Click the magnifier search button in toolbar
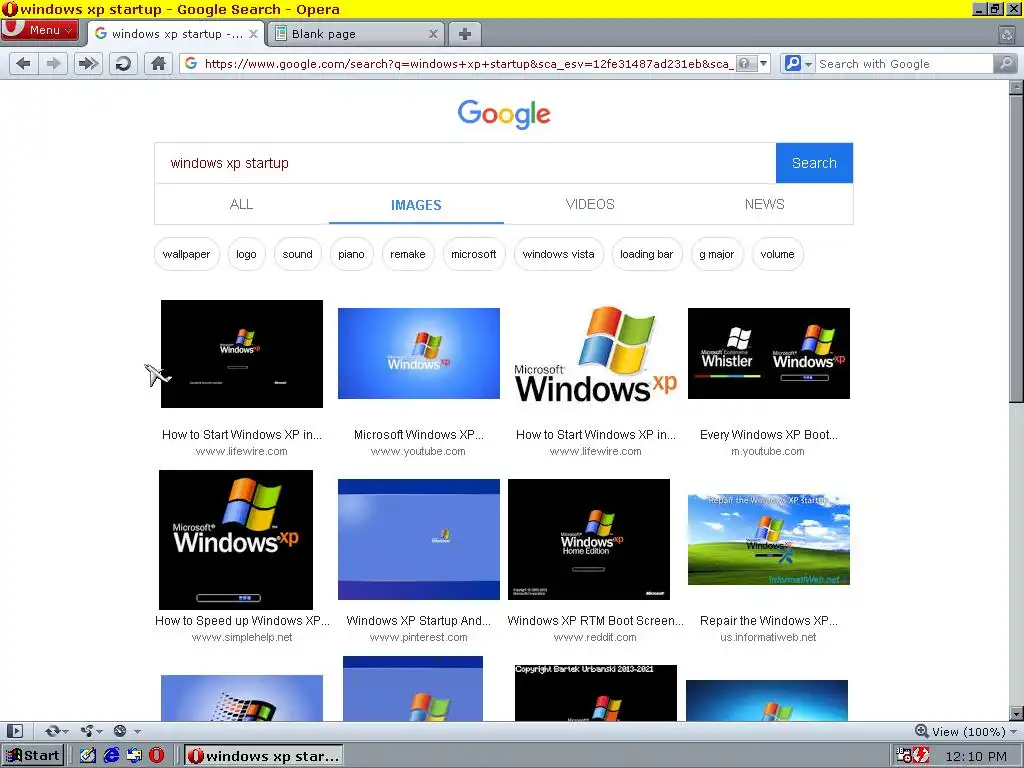Screen dimensions: 1024x768 [1005, 63]
